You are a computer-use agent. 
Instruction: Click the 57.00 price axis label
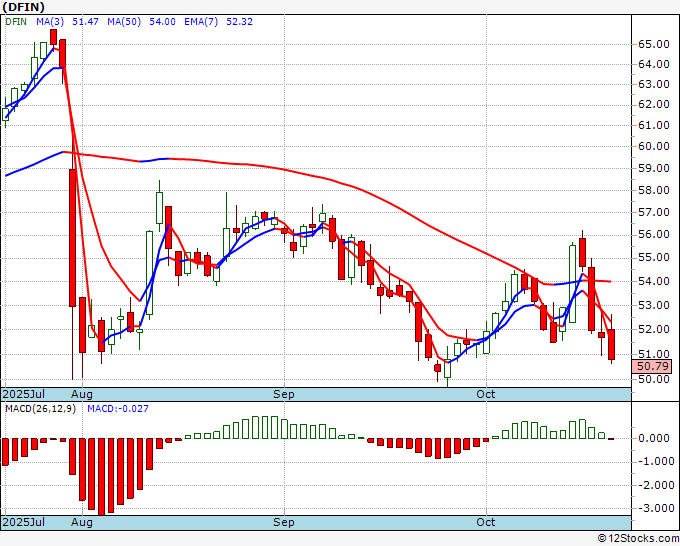coord(654,212)
